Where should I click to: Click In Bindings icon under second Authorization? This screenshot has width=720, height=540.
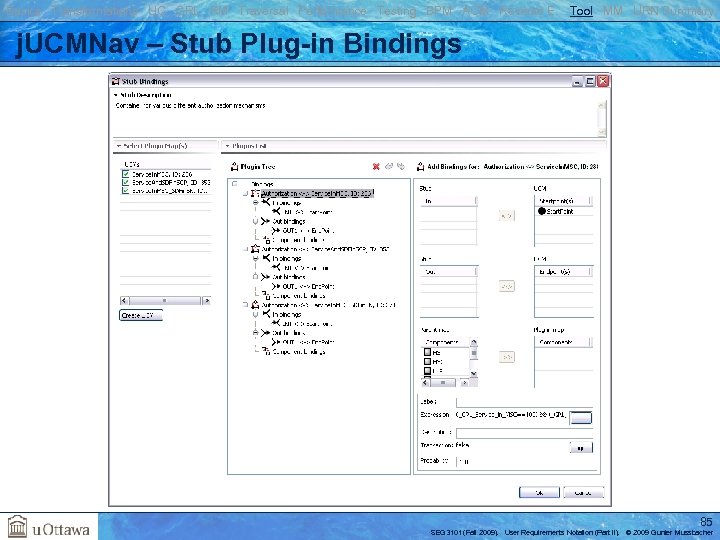point(266,258)
